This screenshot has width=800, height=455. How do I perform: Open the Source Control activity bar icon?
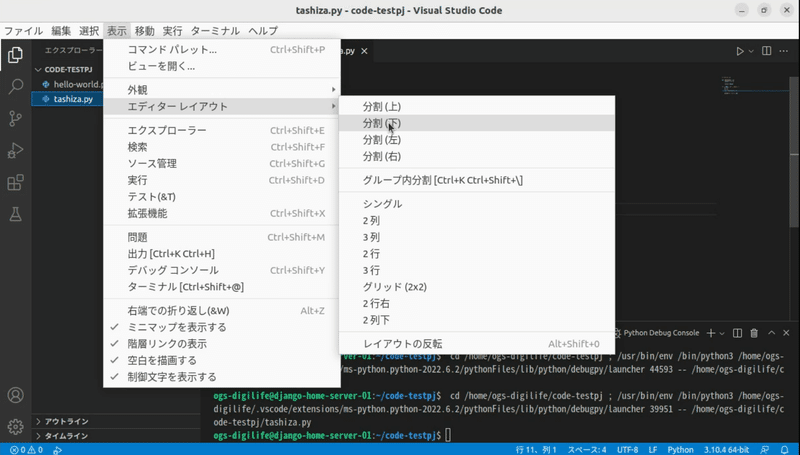[x=15, y=118]
